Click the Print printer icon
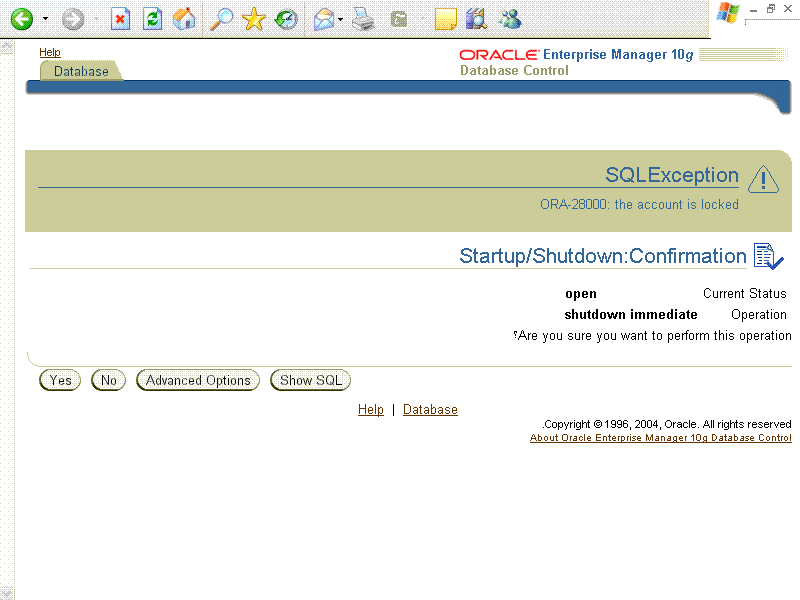800x600 pixels. [363, 19]
